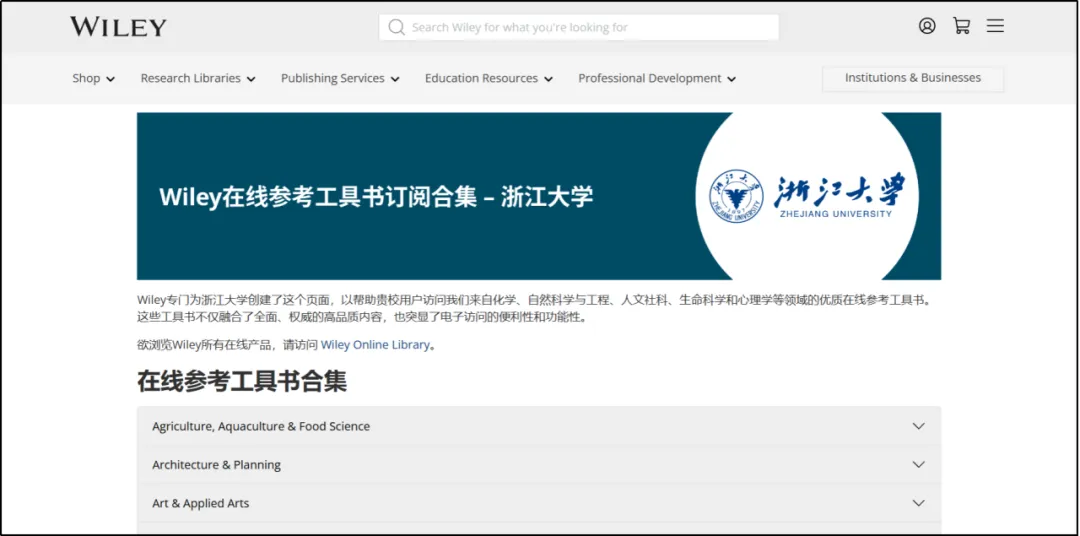
Task: Click the Wiley logo
Action: click(x=118, y=27)
